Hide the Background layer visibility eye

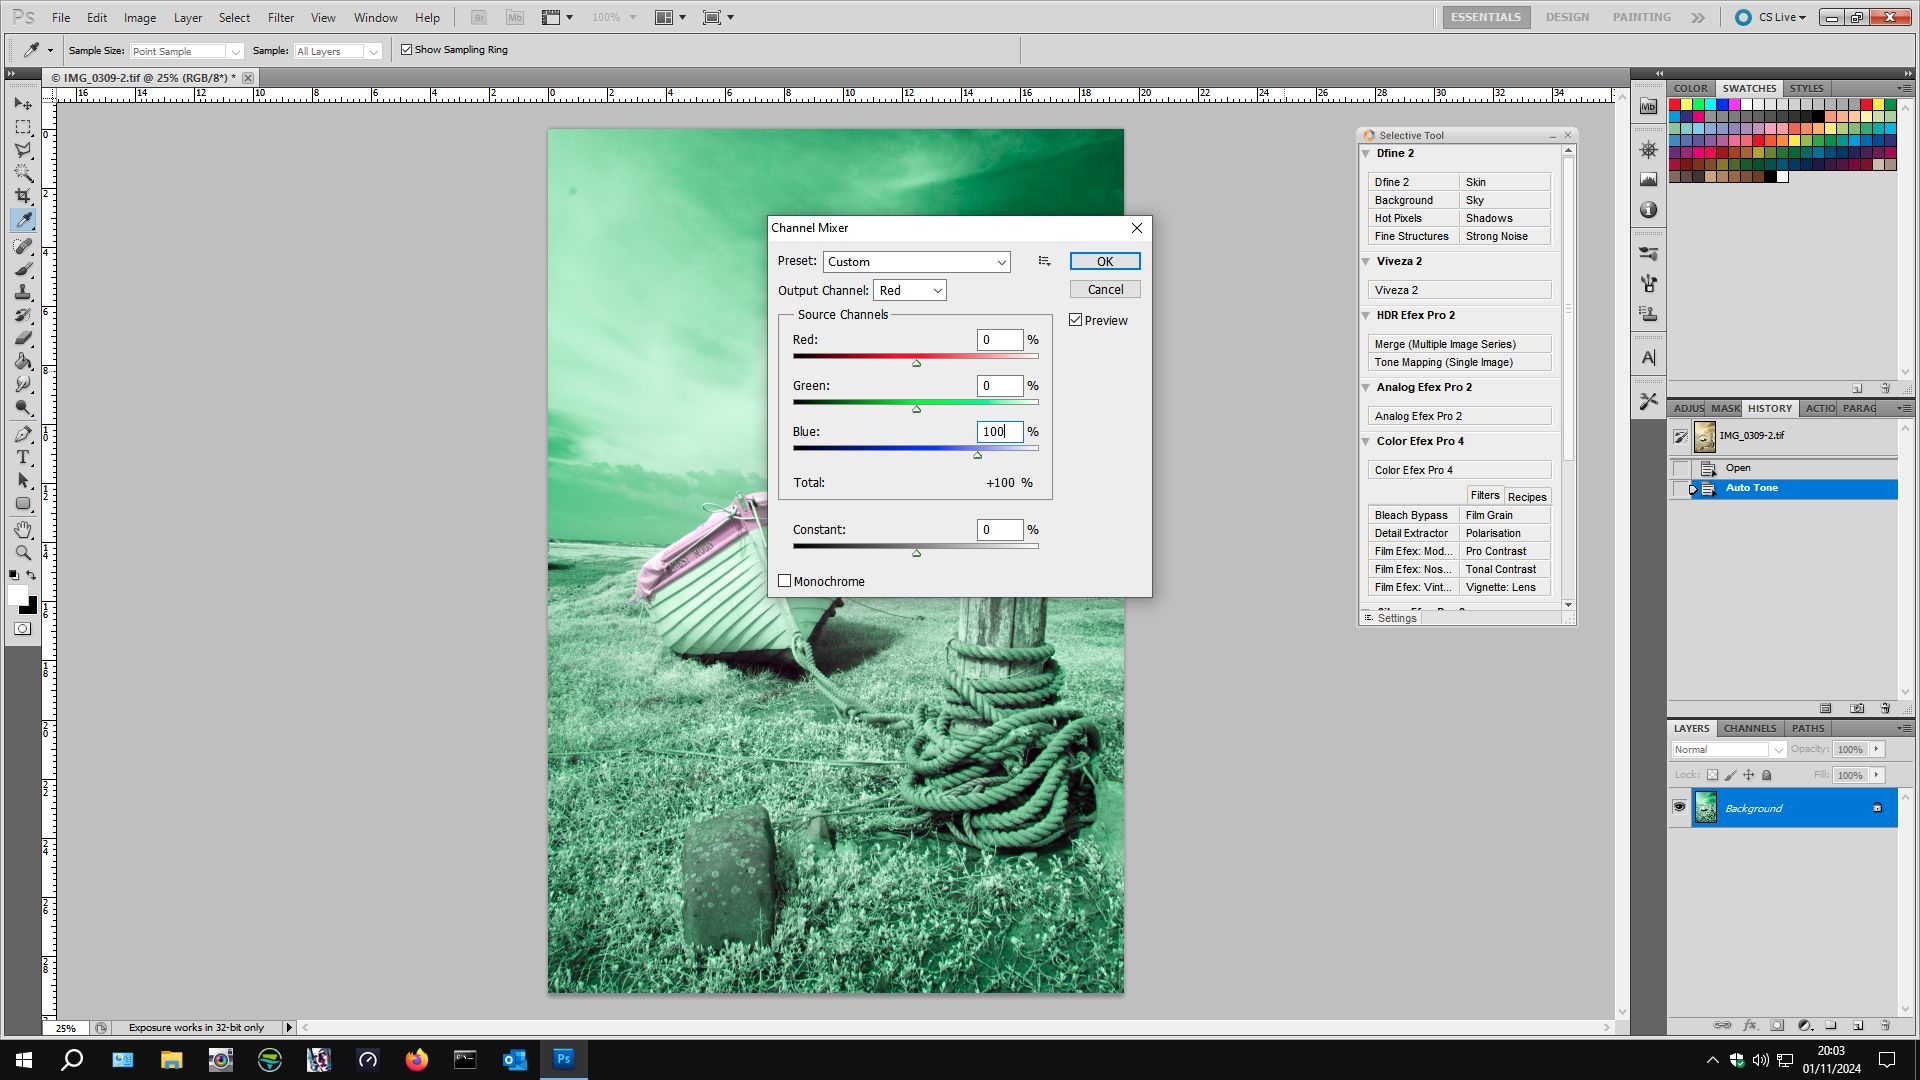[1679, 807]
